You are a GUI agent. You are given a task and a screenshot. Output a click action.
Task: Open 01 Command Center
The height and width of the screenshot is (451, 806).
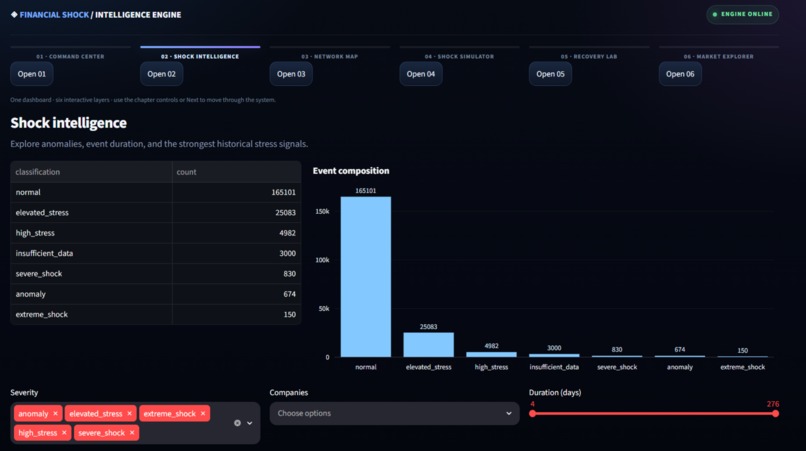point(32,74)
